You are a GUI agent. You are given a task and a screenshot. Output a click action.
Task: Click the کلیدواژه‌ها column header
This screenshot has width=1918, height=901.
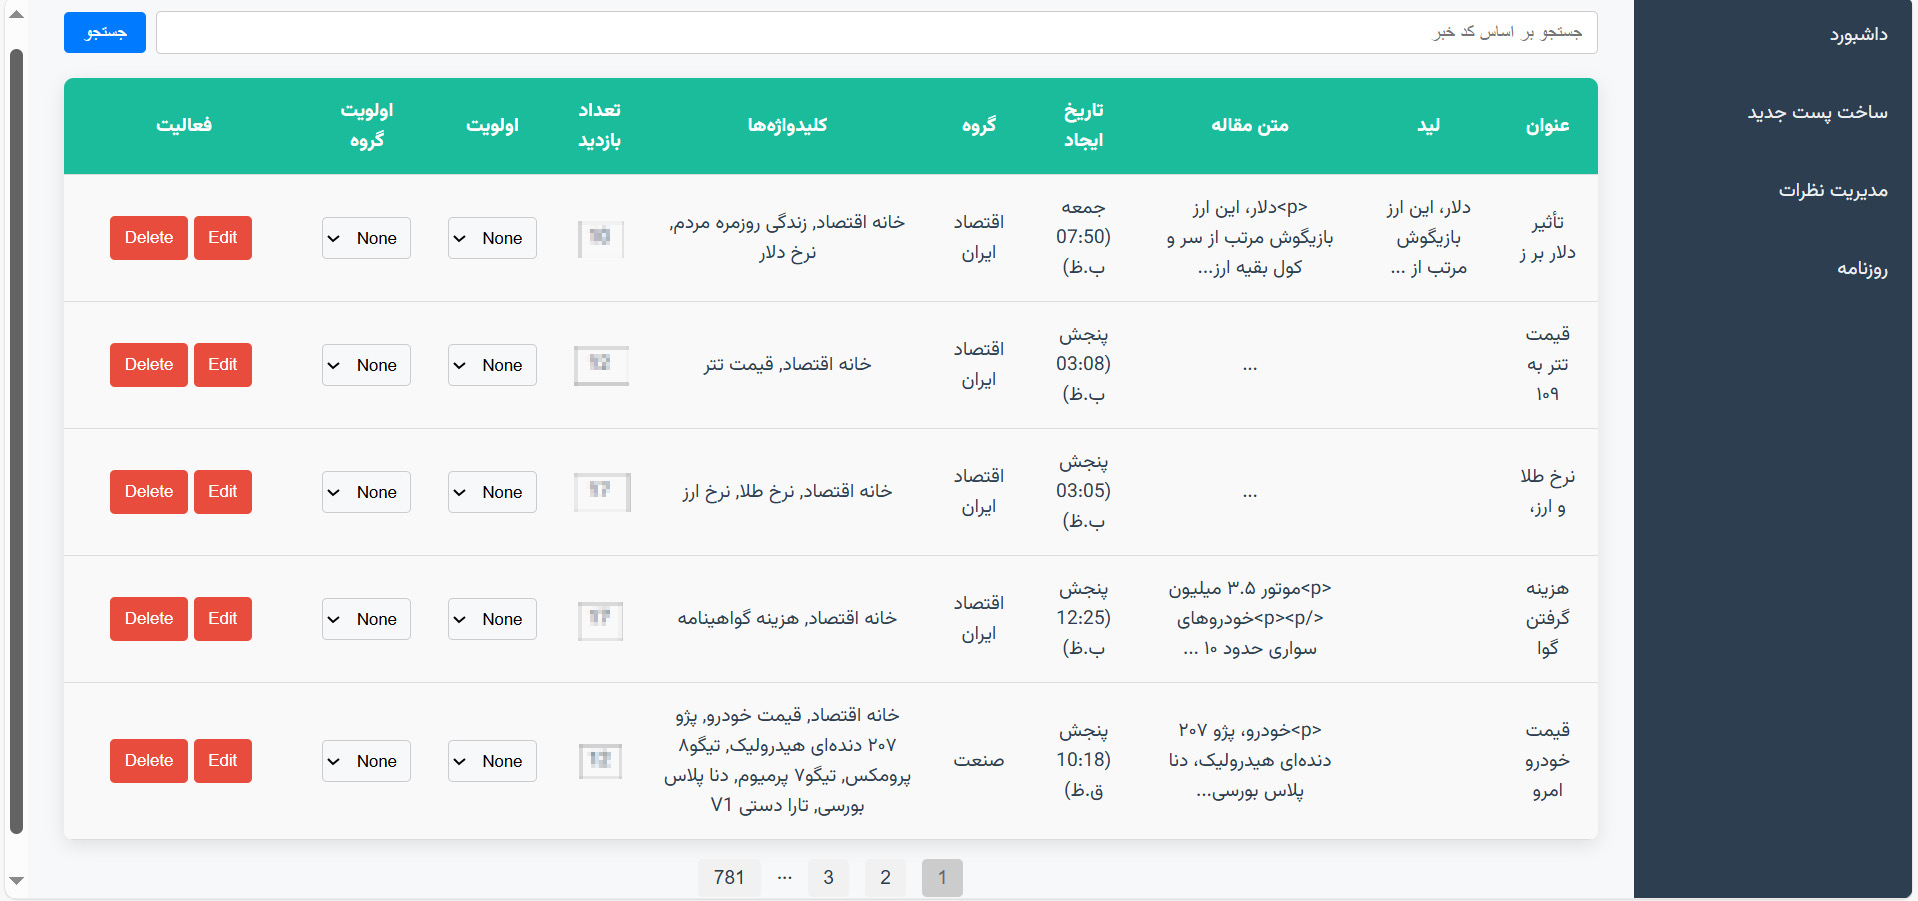787,125
